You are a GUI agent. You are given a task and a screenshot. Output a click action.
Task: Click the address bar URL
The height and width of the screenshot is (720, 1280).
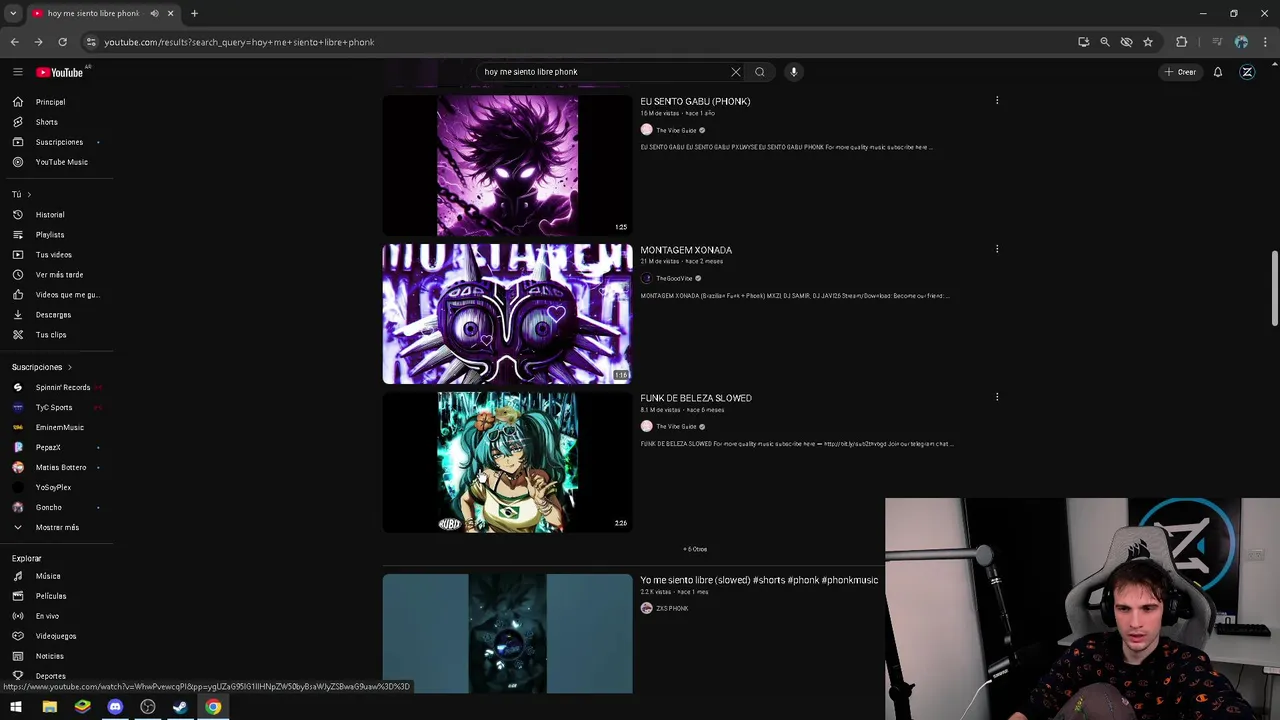pyautogui.click(x=239, y=42)
